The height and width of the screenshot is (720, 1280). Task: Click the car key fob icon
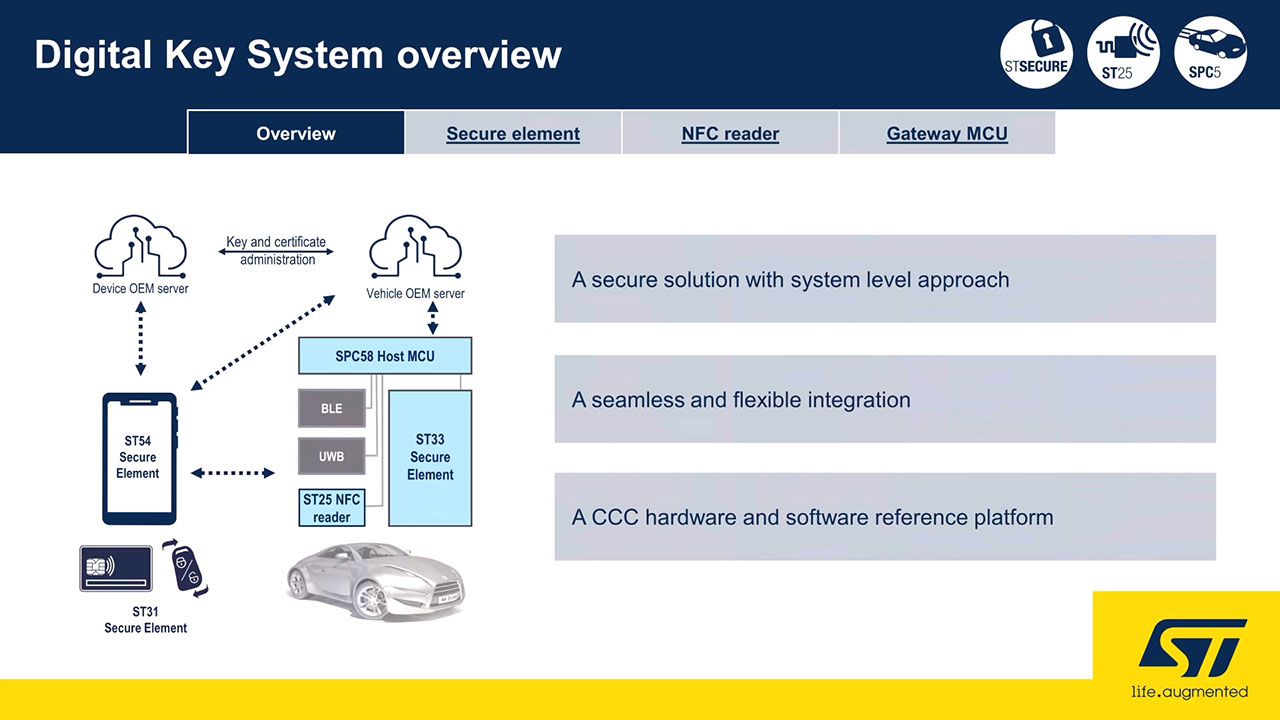click(x=187, y=570)
